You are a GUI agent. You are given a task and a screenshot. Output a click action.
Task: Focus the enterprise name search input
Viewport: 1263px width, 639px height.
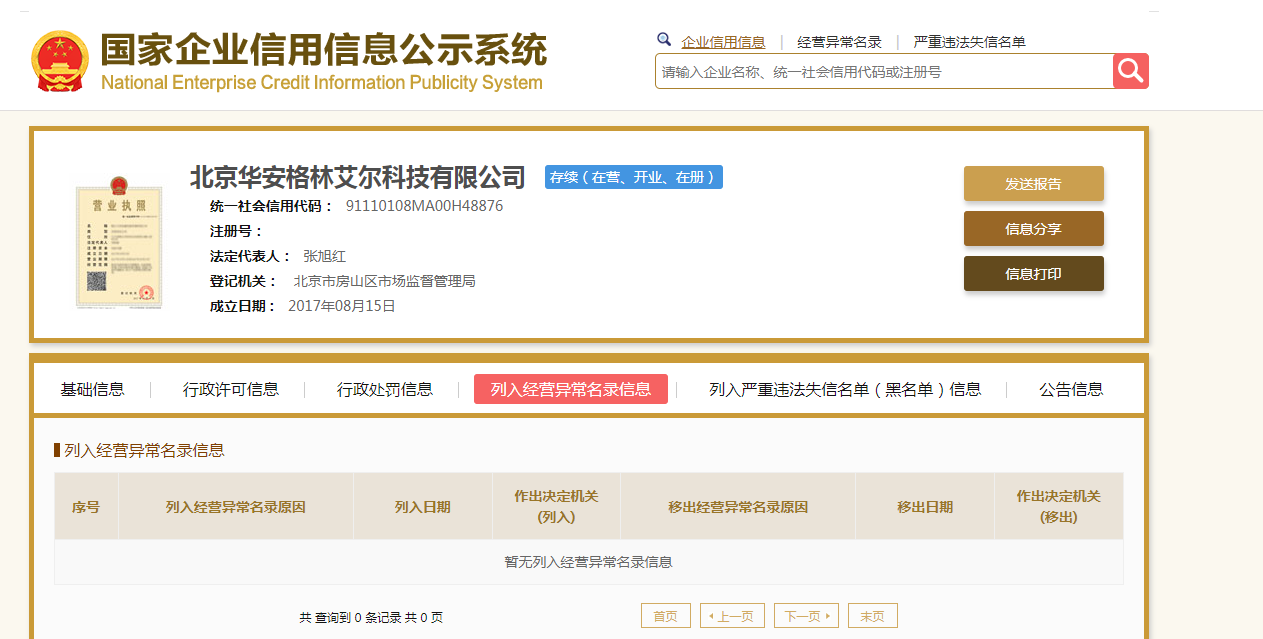pos(884,71)
